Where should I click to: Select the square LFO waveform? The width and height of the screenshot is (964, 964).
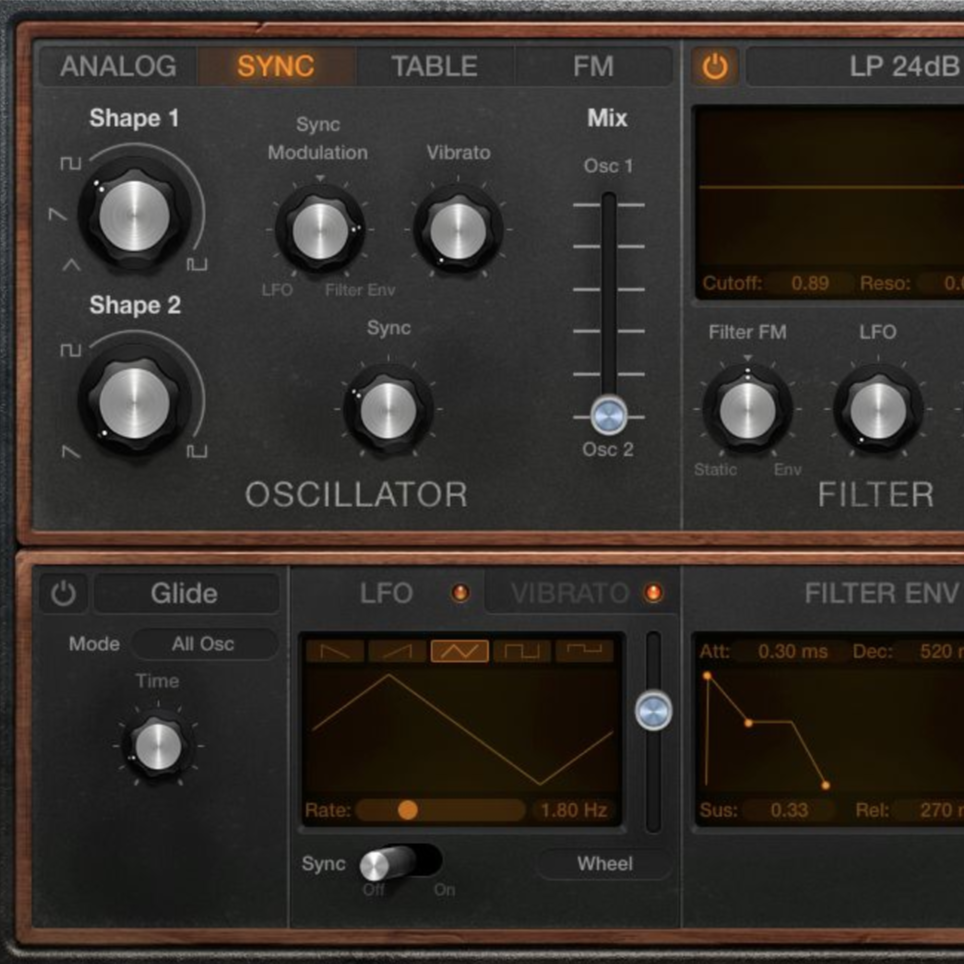522,651
